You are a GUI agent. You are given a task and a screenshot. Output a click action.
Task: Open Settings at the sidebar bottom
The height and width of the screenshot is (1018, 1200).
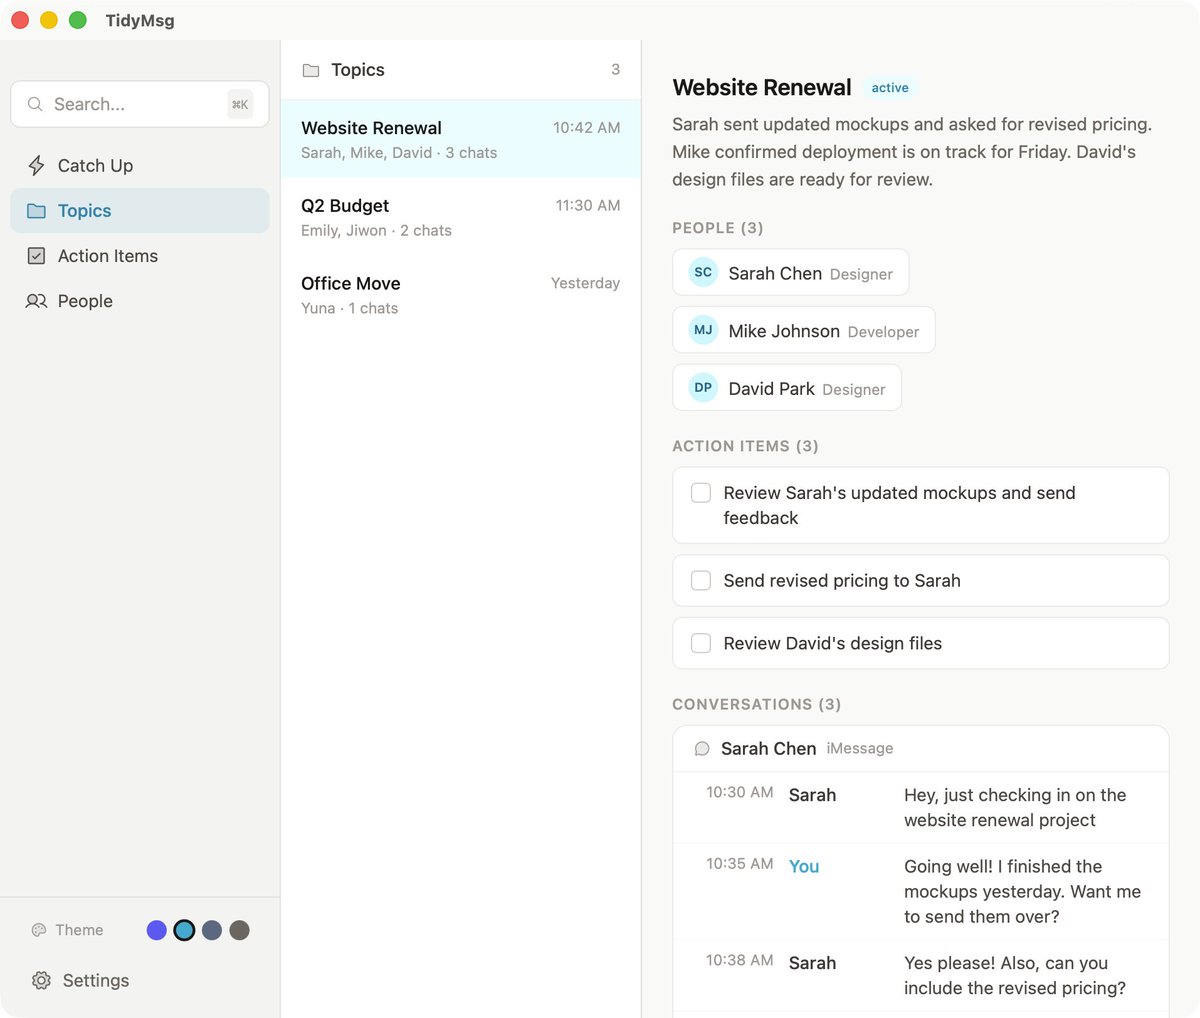coord(140,980)
